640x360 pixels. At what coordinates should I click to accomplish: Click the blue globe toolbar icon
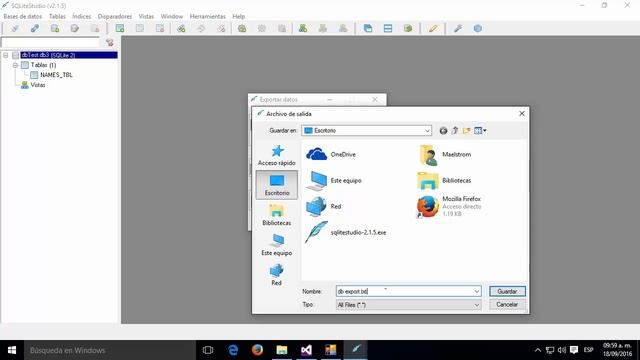point(478,29)
